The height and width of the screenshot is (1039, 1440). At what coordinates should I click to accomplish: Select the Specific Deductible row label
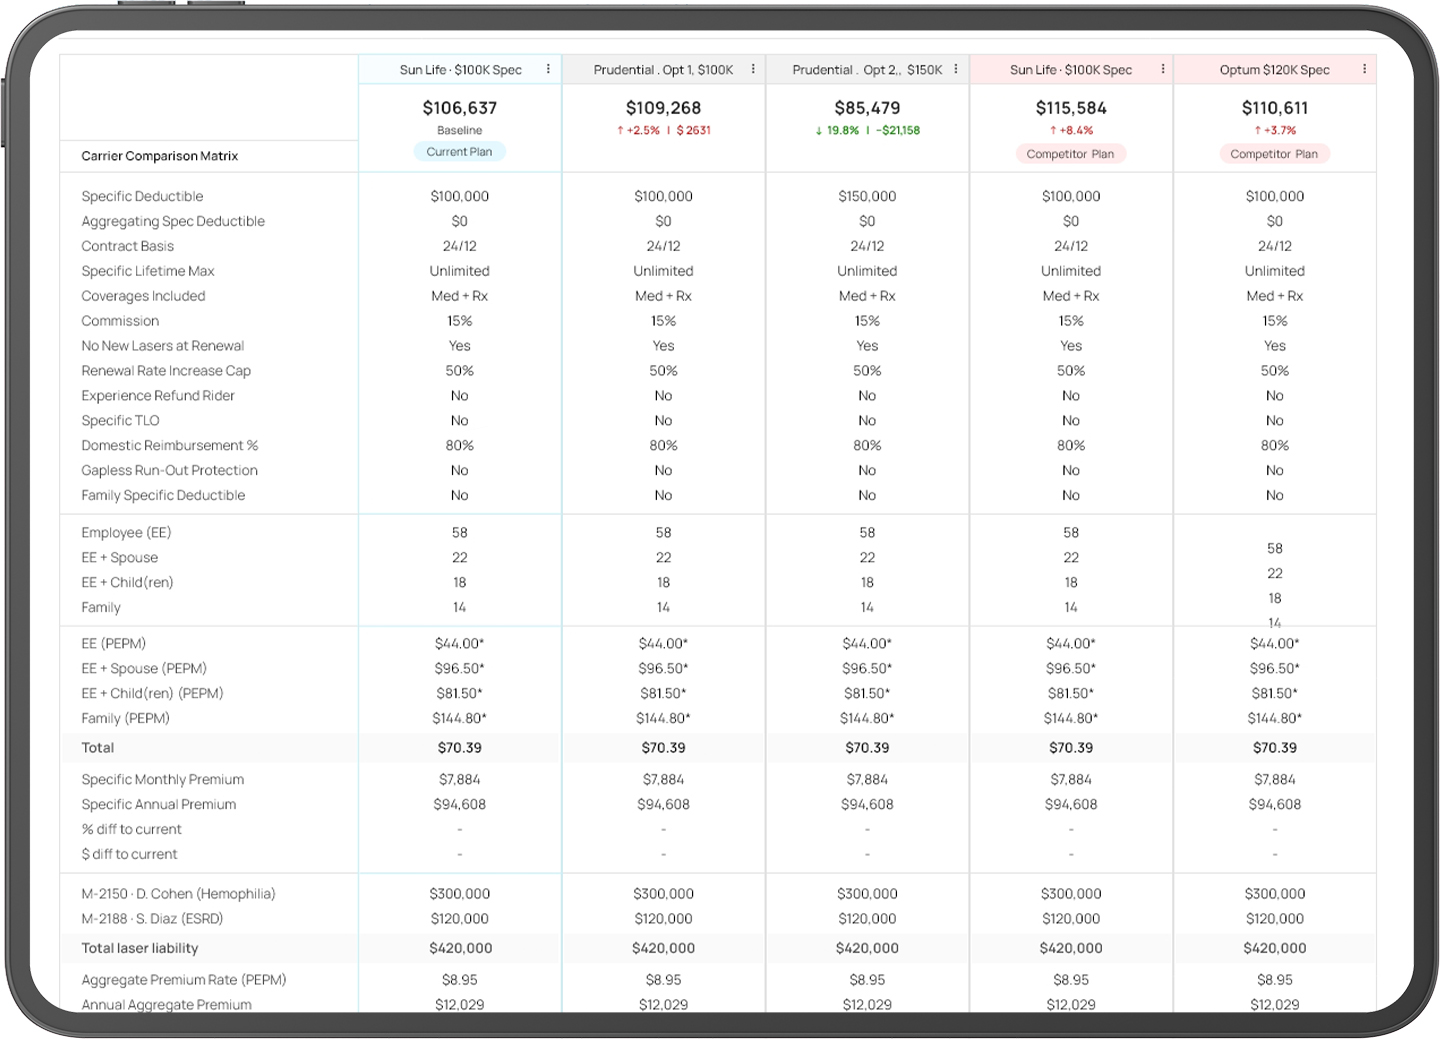tap(142, 196)
